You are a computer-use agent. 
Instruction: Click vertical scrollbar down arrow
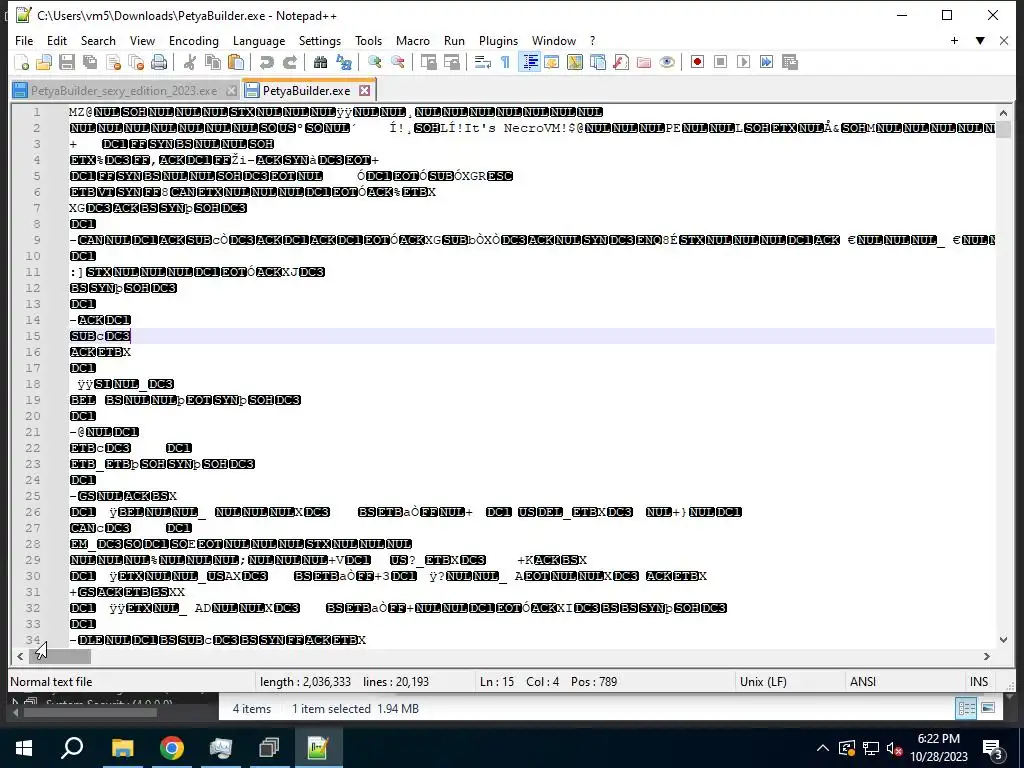pyautogui.click(x=1003, y=640)
